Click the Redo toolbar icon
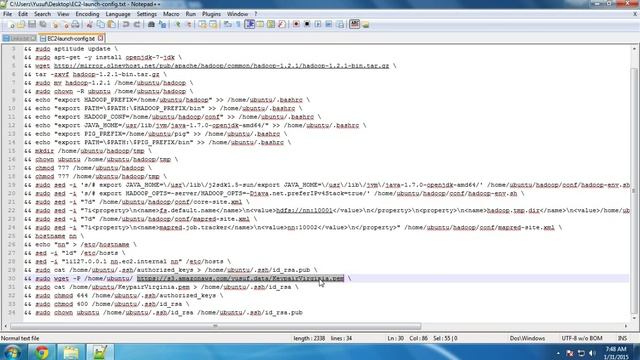This screenshot has height=360, width=640. click(137, 24)
